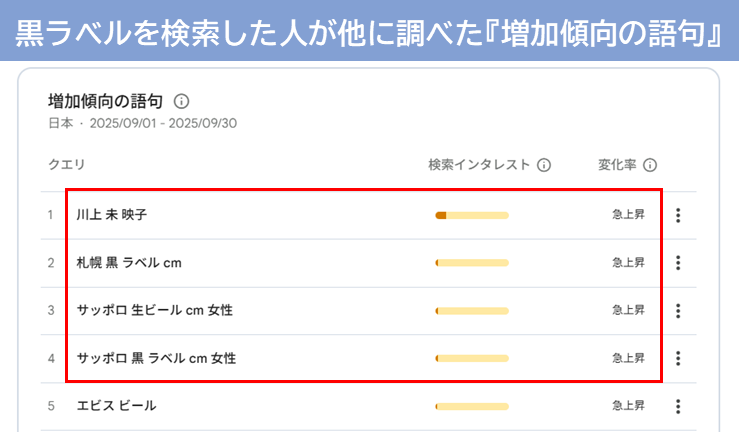Click the 変化率 column header
This screenshot has height=432, width=739.
point(617,165)
